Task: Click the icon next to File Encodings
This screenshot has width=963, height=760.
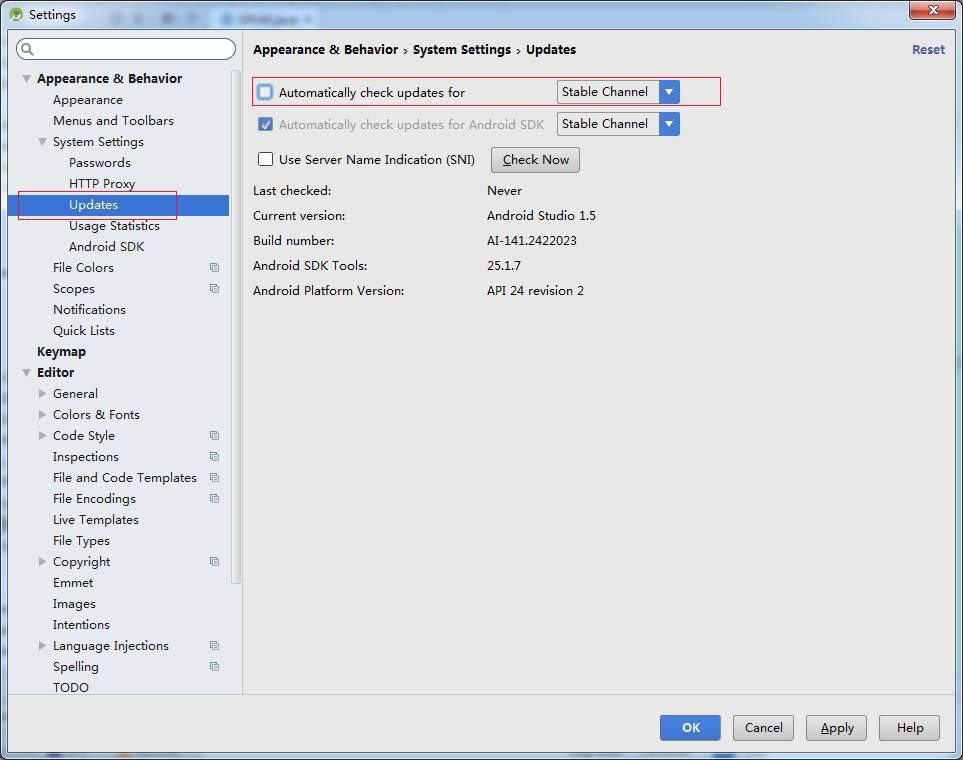Action: (x=214, y=498)
